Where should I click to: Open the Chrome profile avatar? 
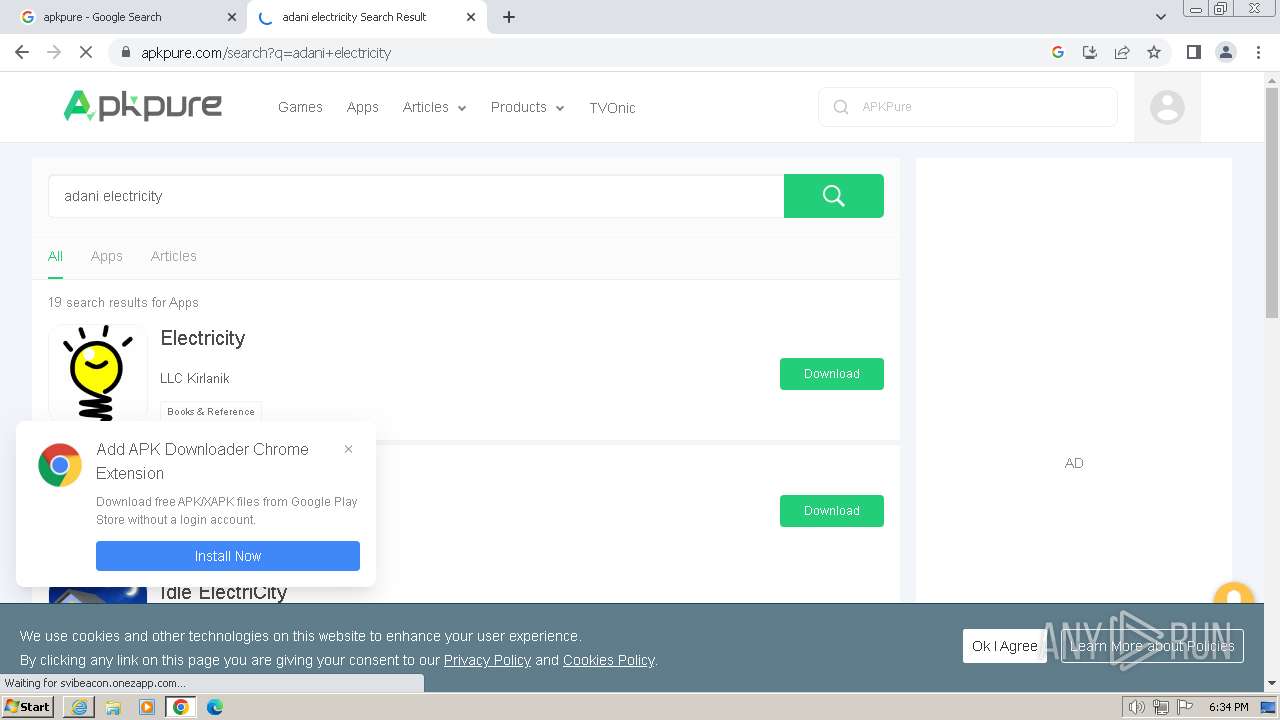[x=1226, y=52]
